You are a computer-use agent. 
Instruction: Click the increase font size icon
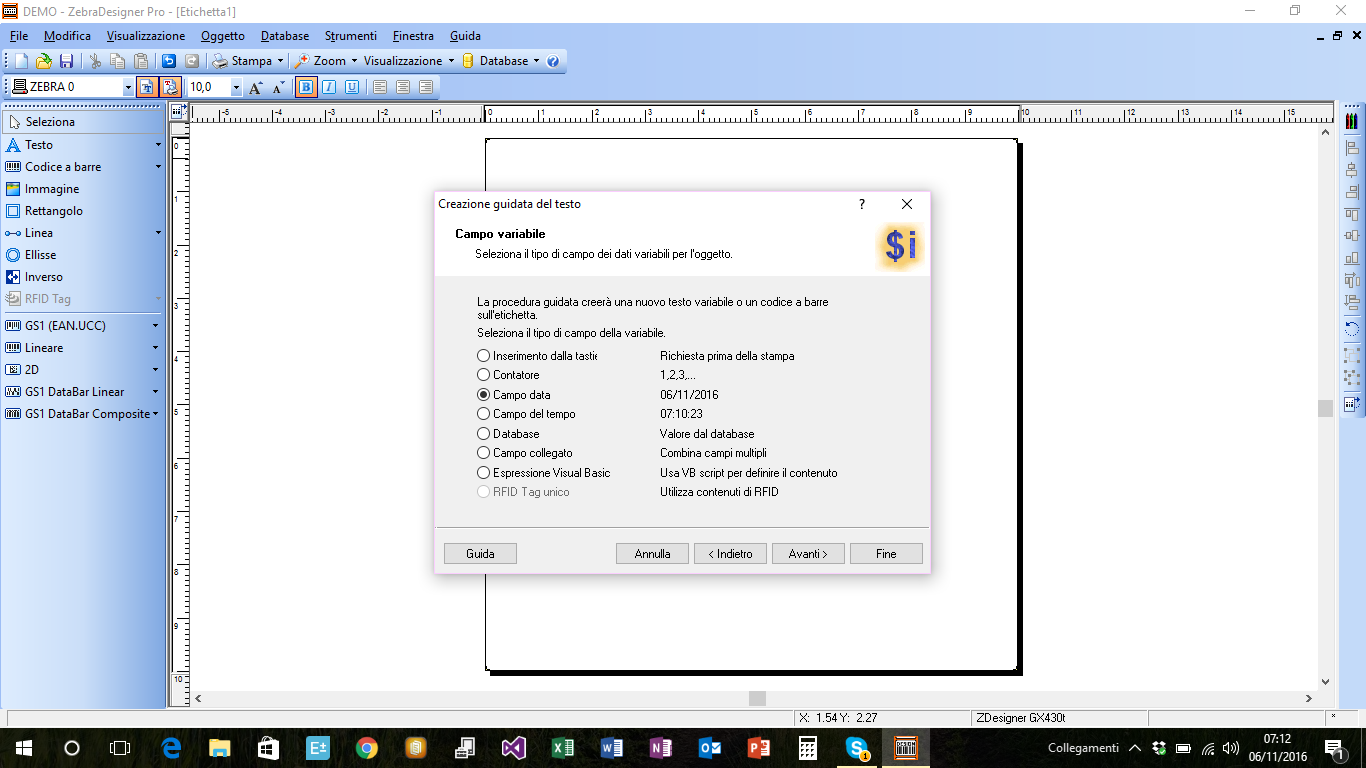tap(256, 87)
